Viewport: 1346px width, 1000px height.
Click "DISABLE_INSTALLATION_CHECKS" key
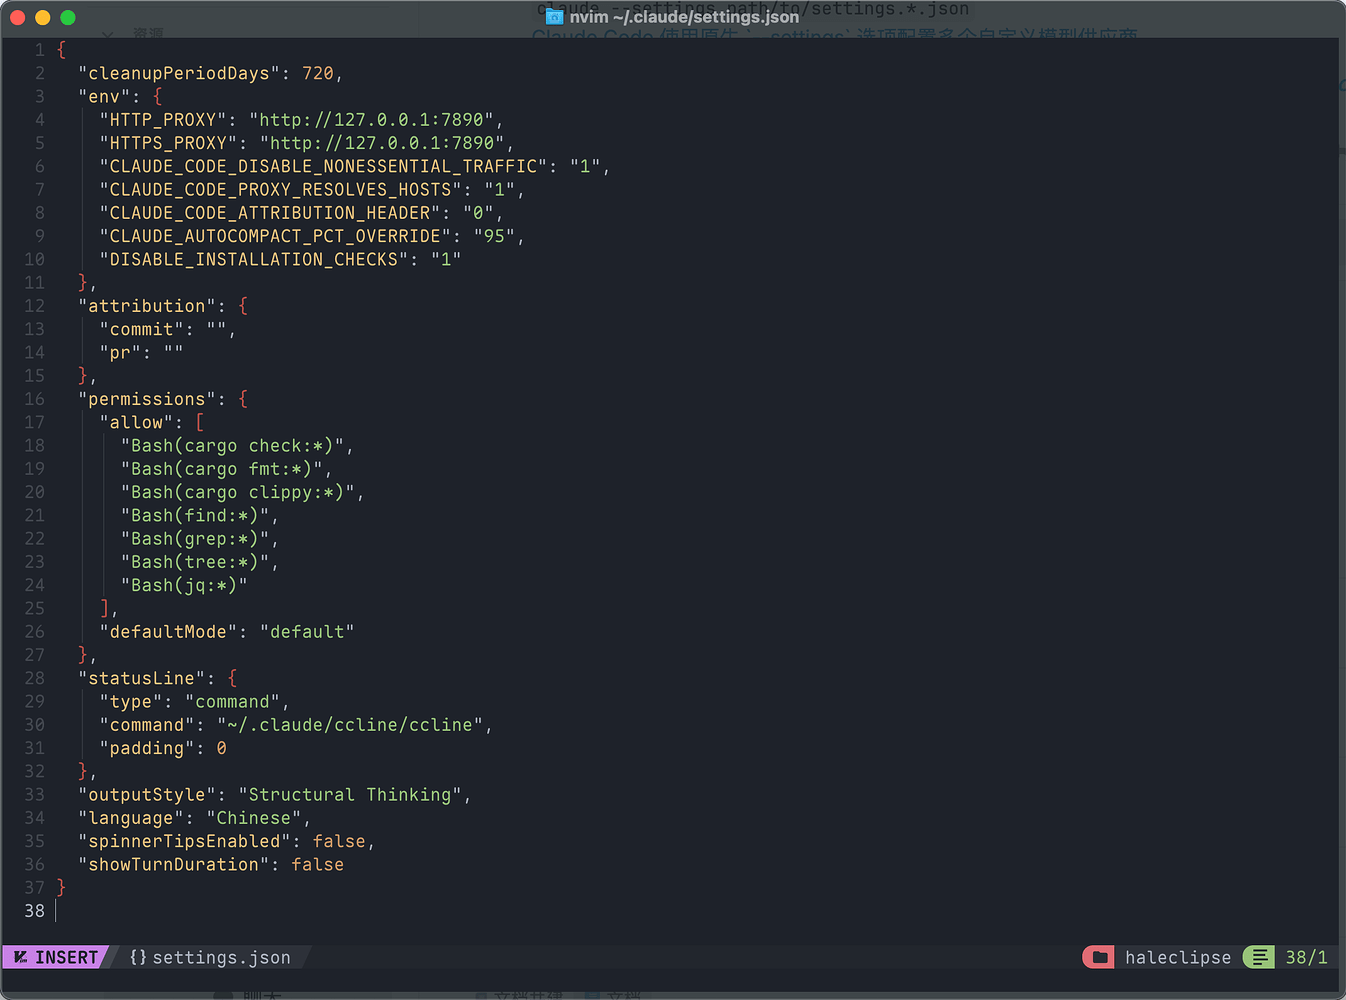pos(254,259)
